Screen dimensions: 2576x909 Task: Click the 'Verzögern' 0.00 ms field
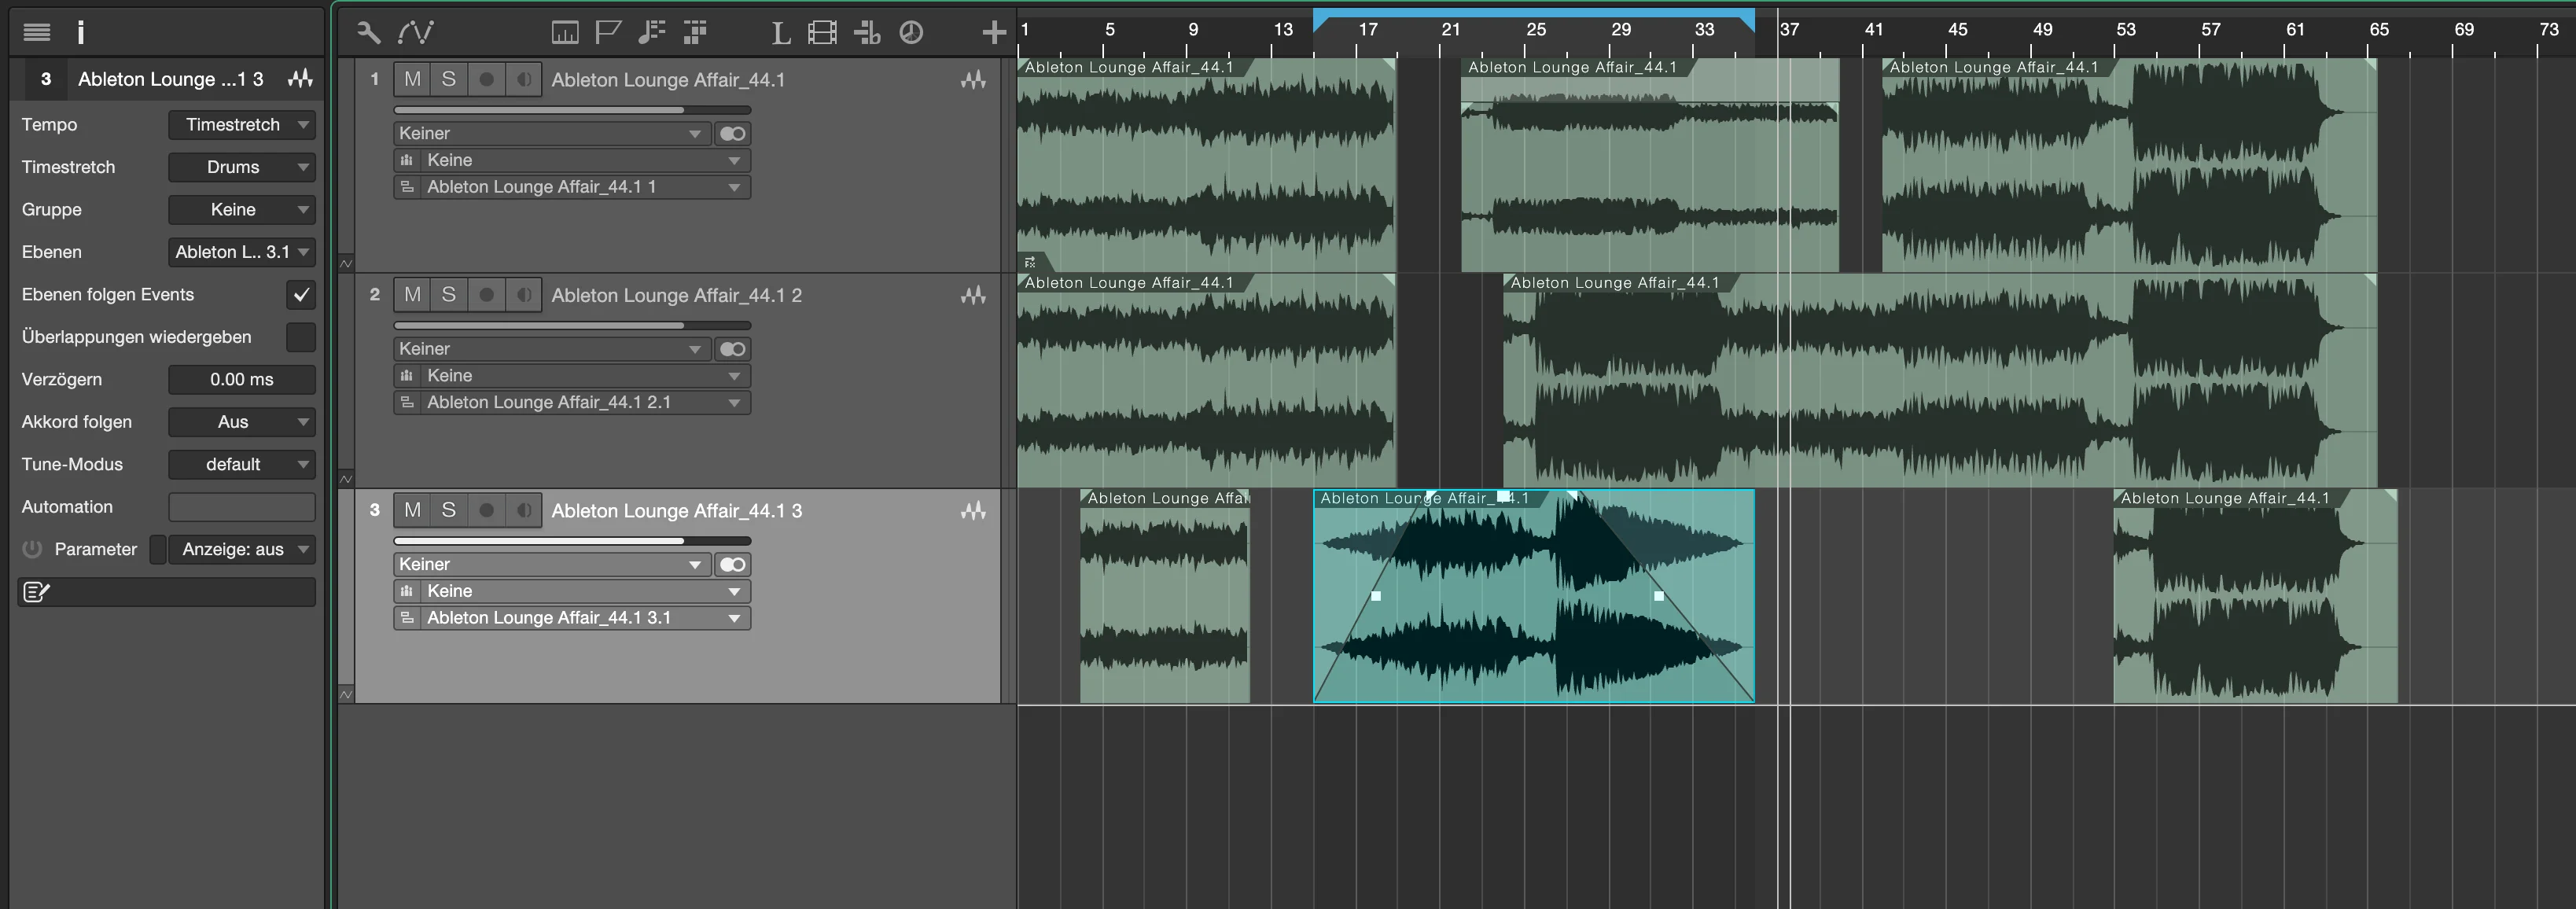242,380
